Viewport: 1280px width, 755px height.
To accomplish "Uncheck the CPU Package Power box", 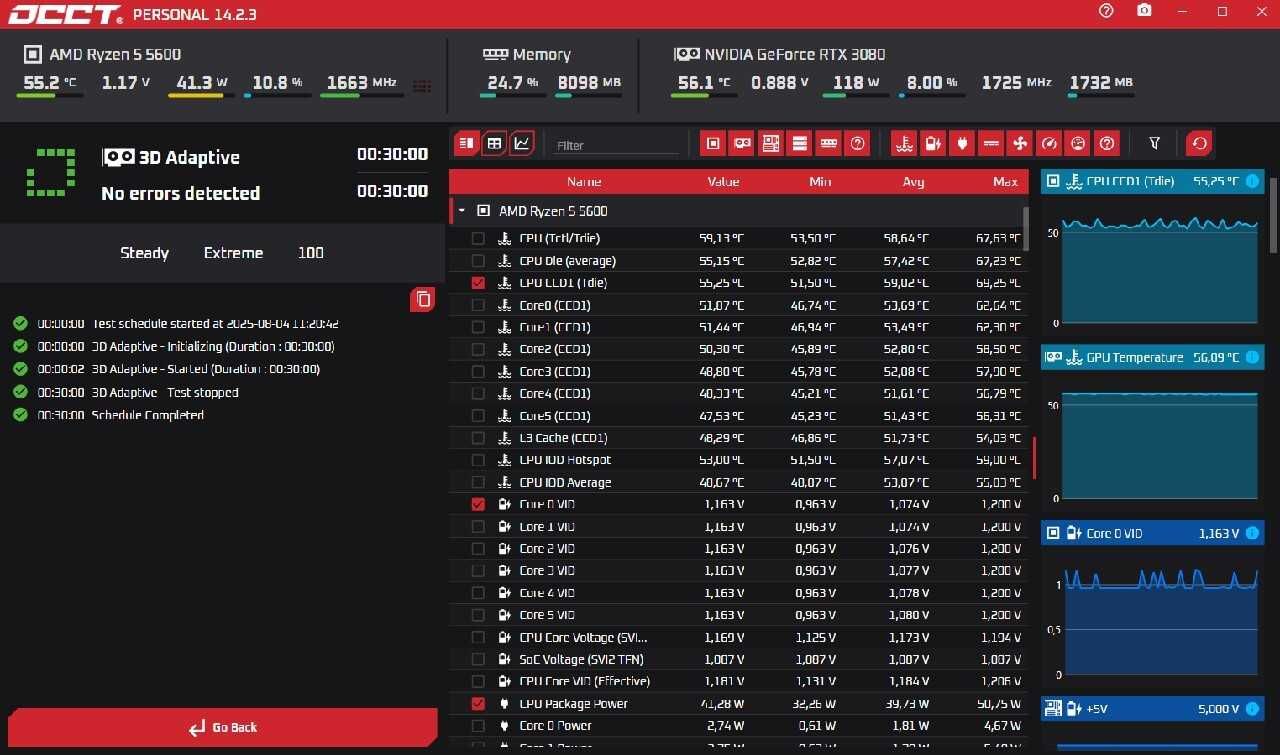I will 478,704.
